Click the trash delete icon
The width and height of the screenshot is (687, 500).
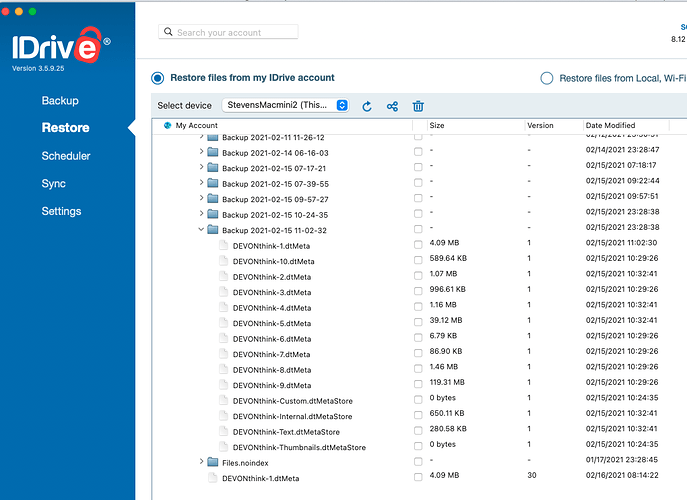pos(418,106)
